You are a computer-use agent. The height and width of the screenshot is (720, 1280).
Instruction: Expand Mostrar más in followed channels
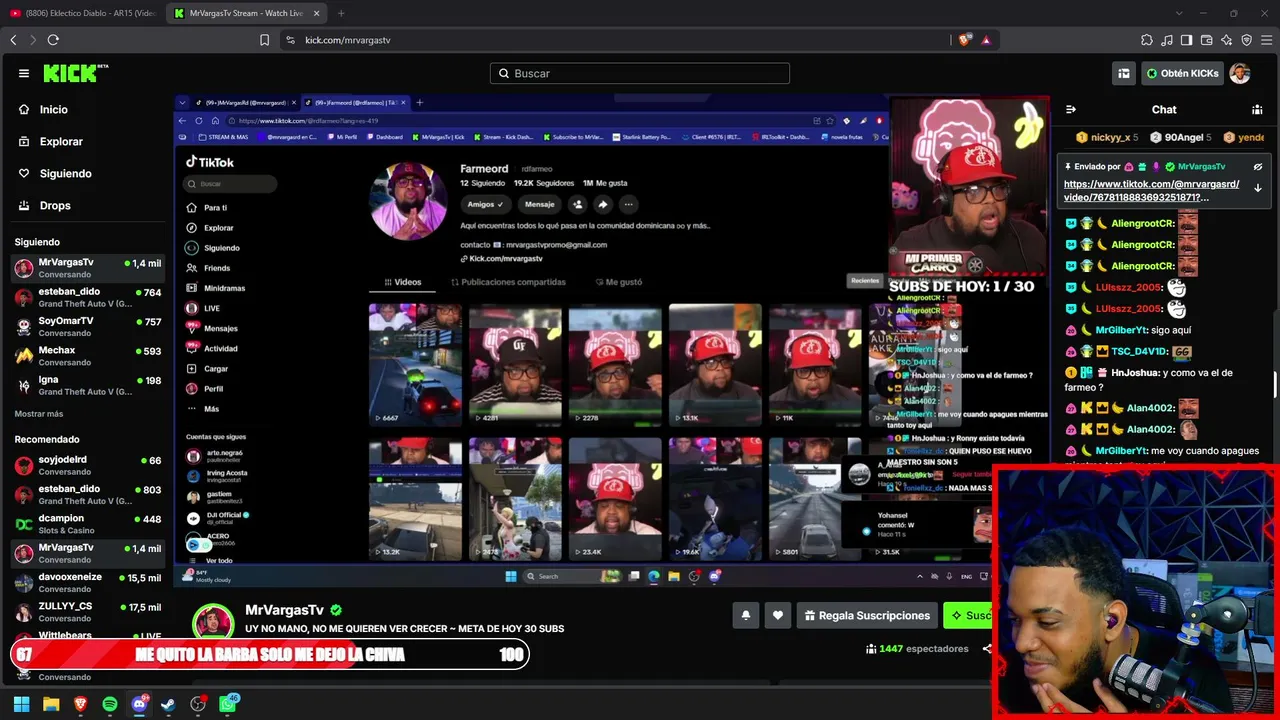[39, 414]
